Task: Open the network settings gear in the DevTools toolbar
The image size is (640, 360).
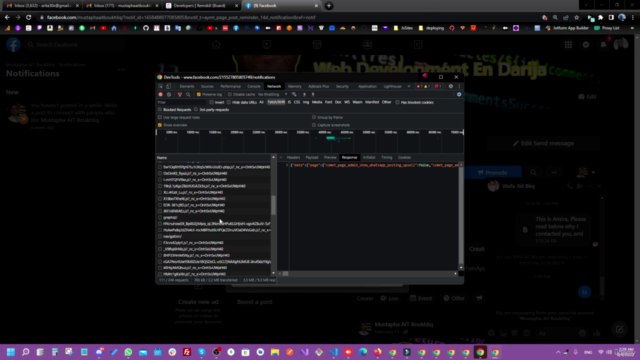Action: 459,94
